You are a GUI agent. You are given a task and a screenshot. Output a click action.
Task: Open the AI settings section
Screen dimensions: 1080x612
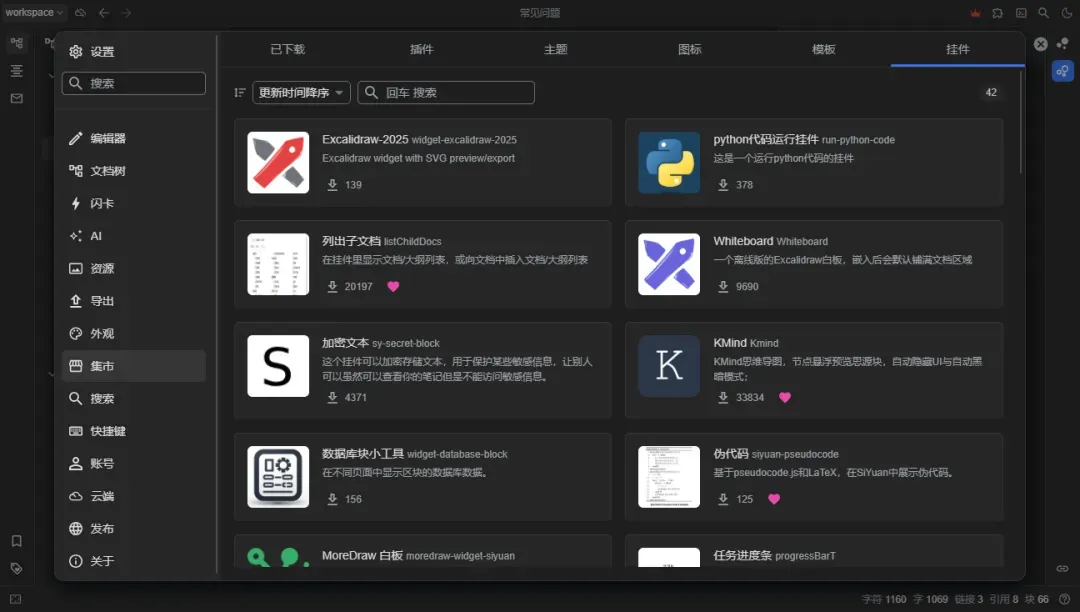coord(134,236)
